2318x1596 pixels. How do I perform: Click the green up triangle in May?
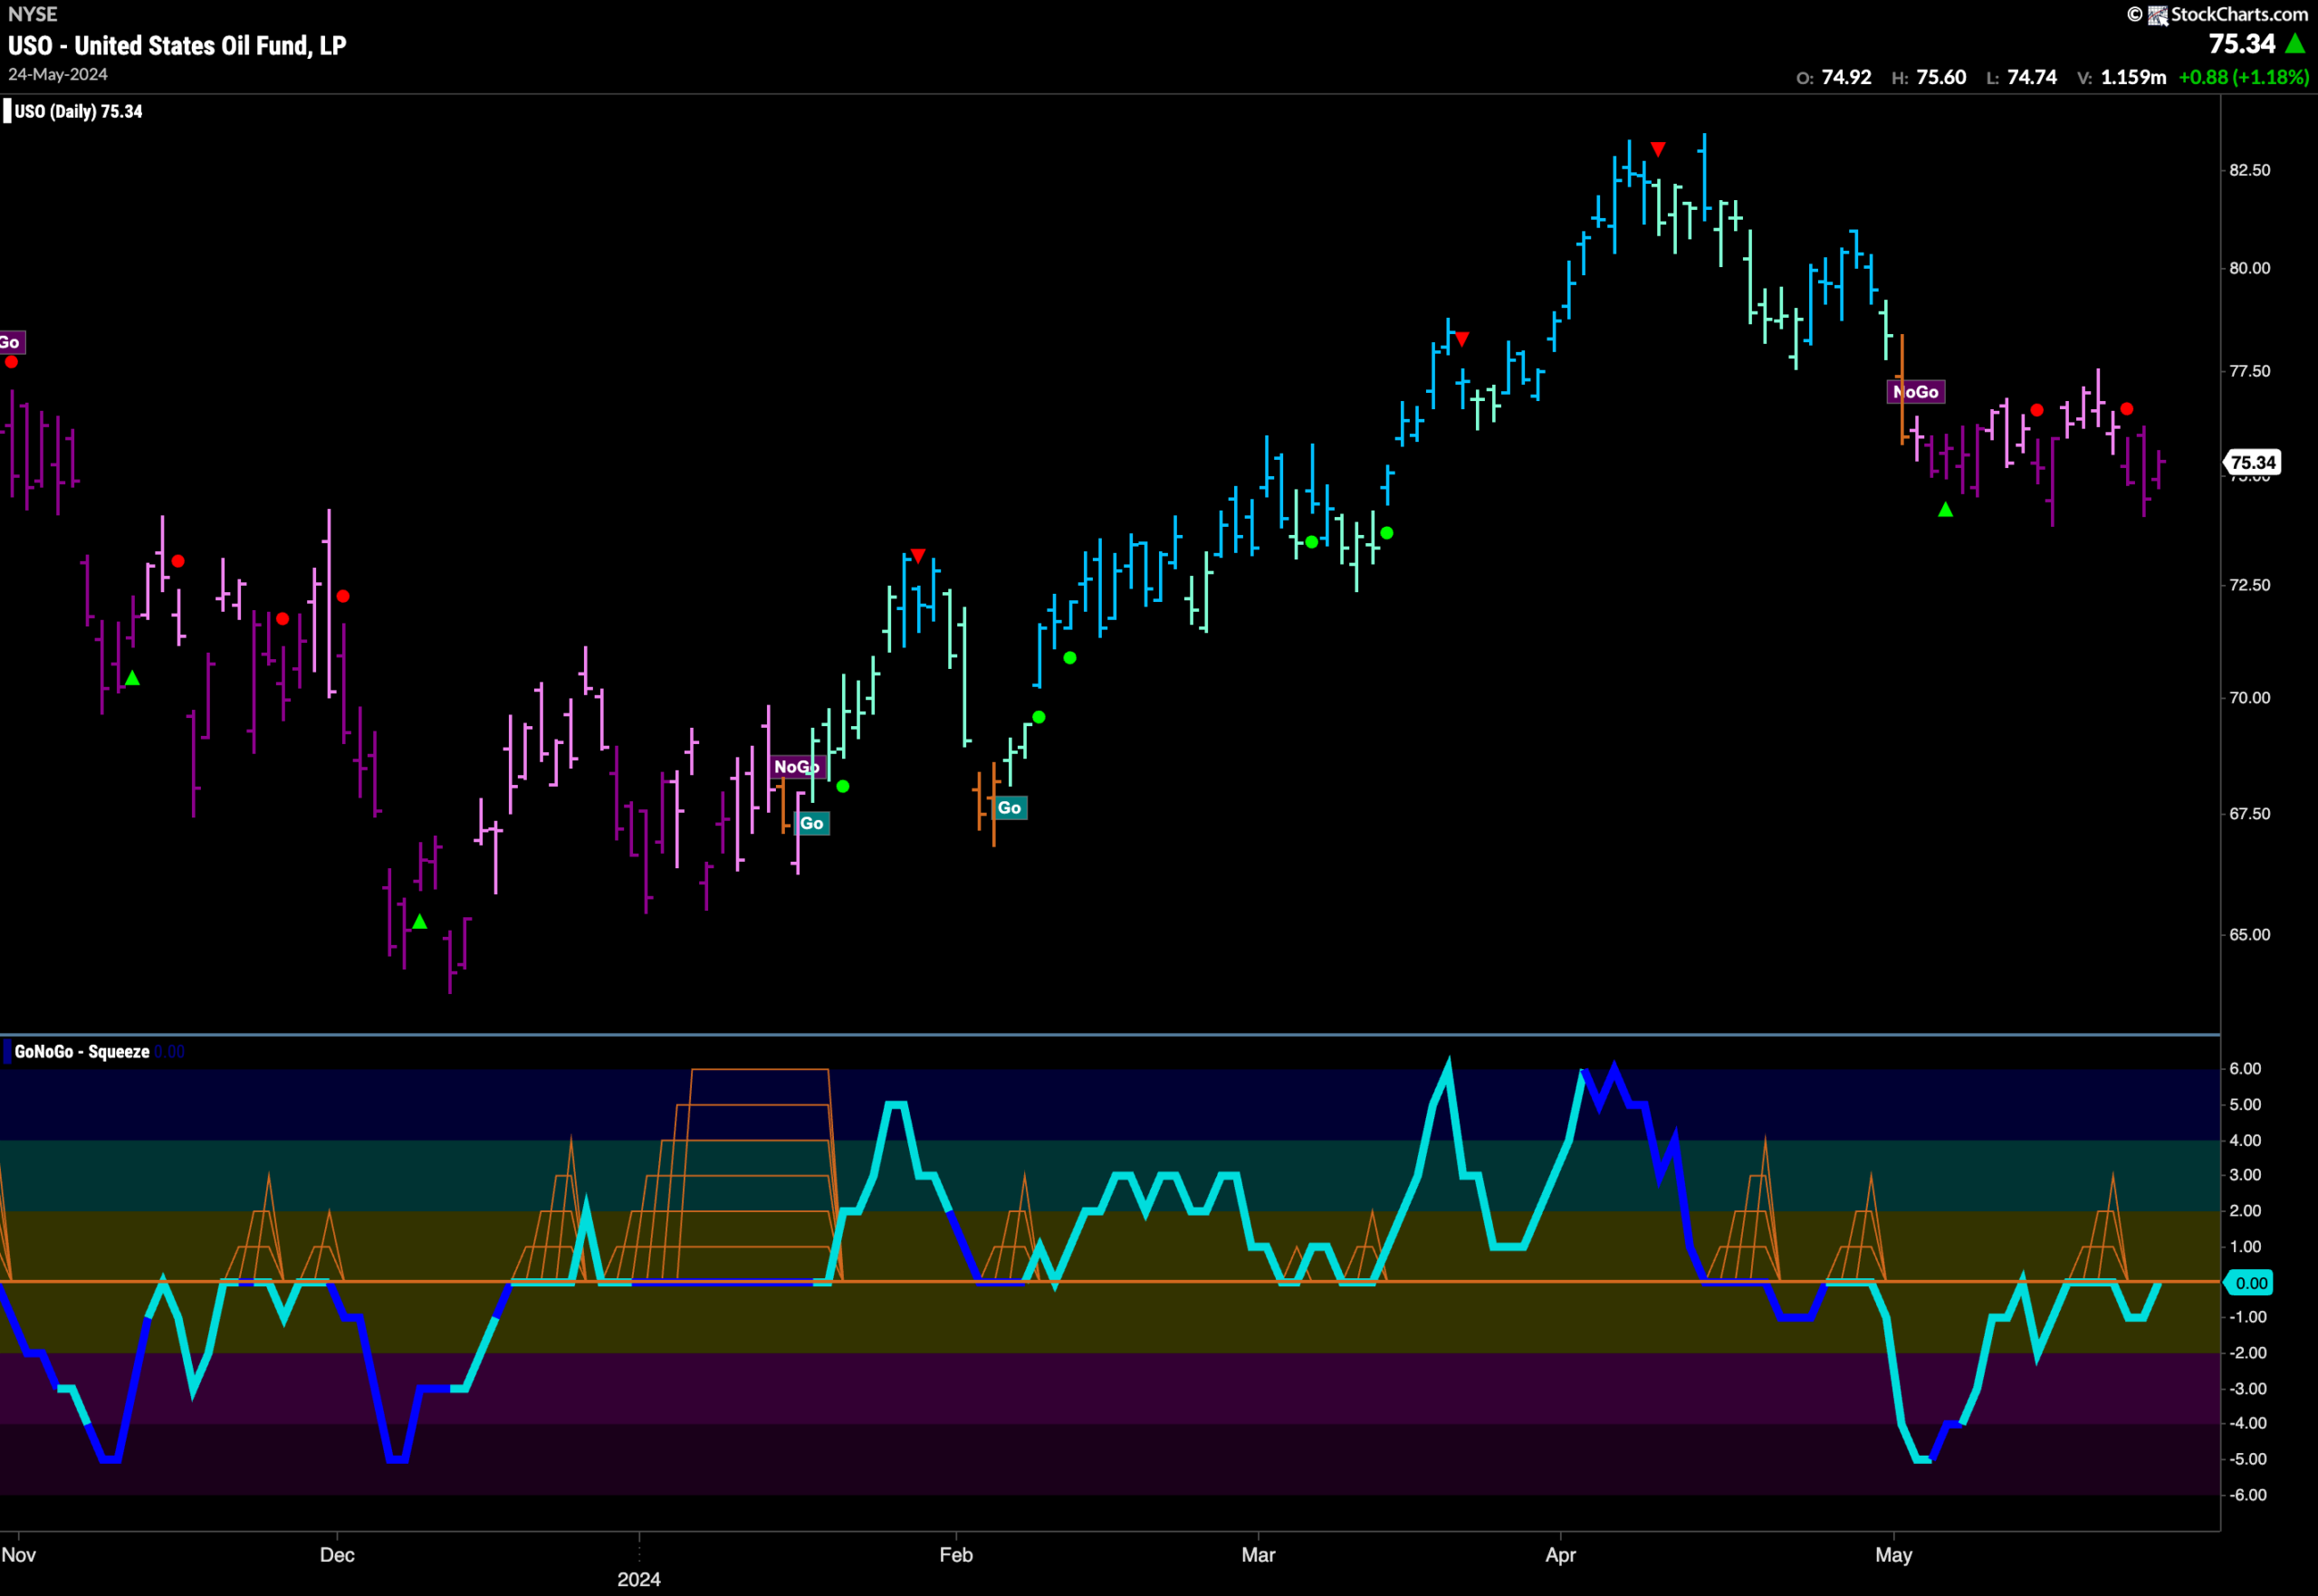[x=1945, y=510]
